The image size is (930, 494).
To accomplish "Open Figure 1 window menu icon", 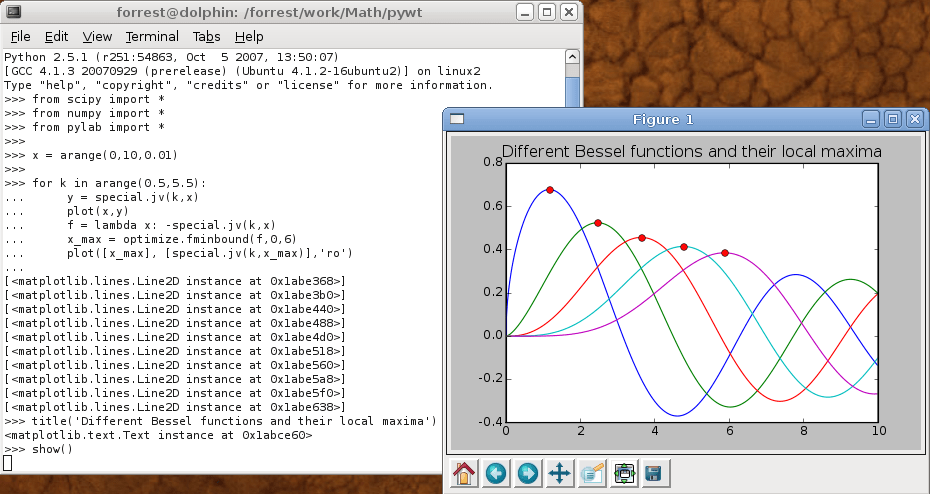I will 457,119.
